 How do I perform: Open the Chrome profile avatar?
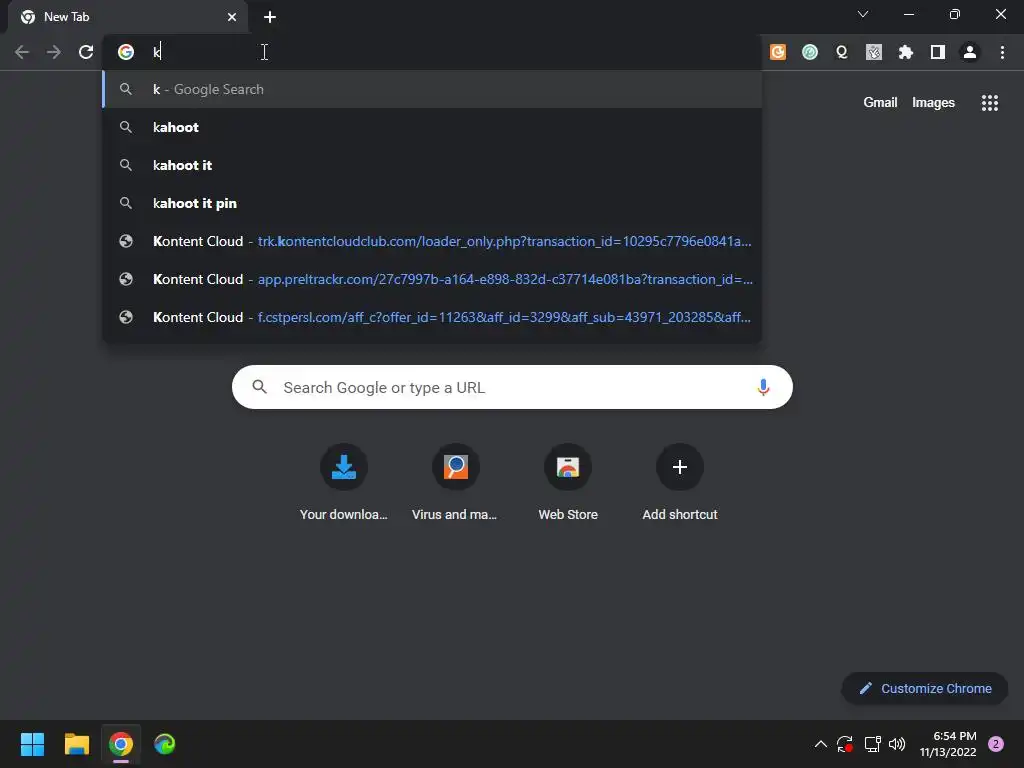click(970, 52)
